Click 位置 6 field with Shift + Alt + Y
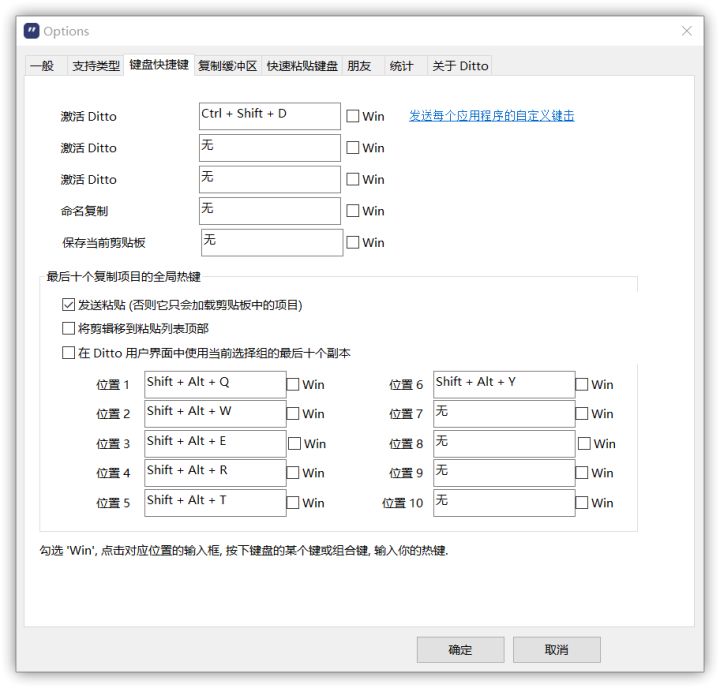Screen dimensions: 720x688 pos(504,384)
